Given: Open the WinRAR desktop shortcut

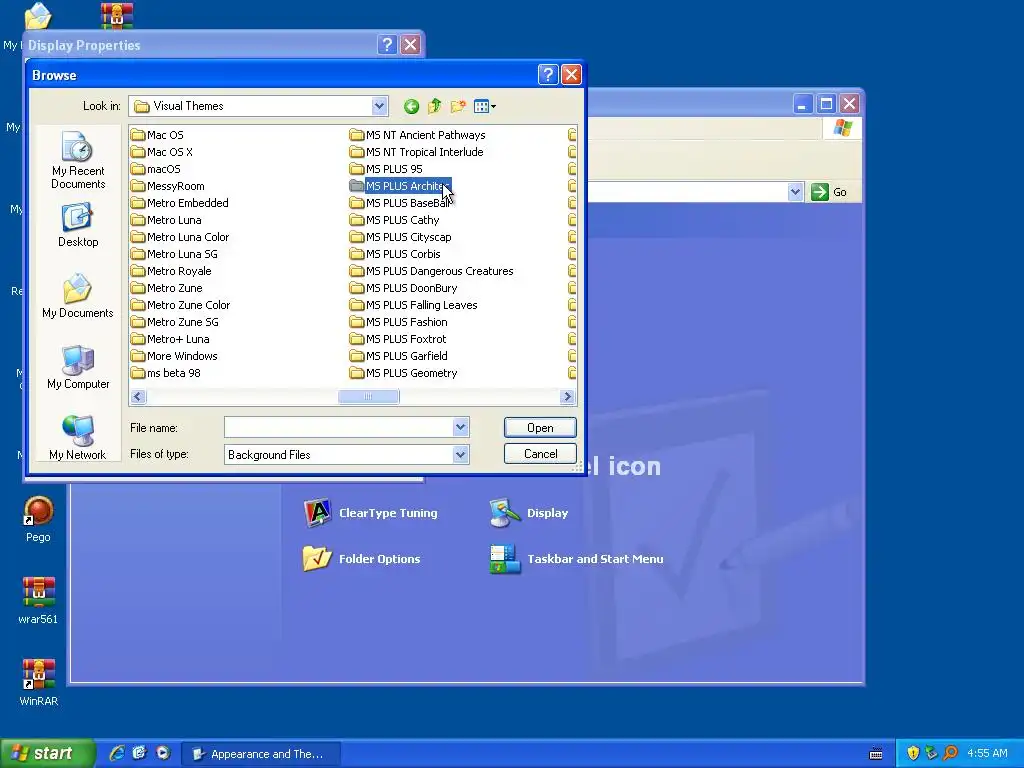Looking at the screenshot, I should pos(38,683).
